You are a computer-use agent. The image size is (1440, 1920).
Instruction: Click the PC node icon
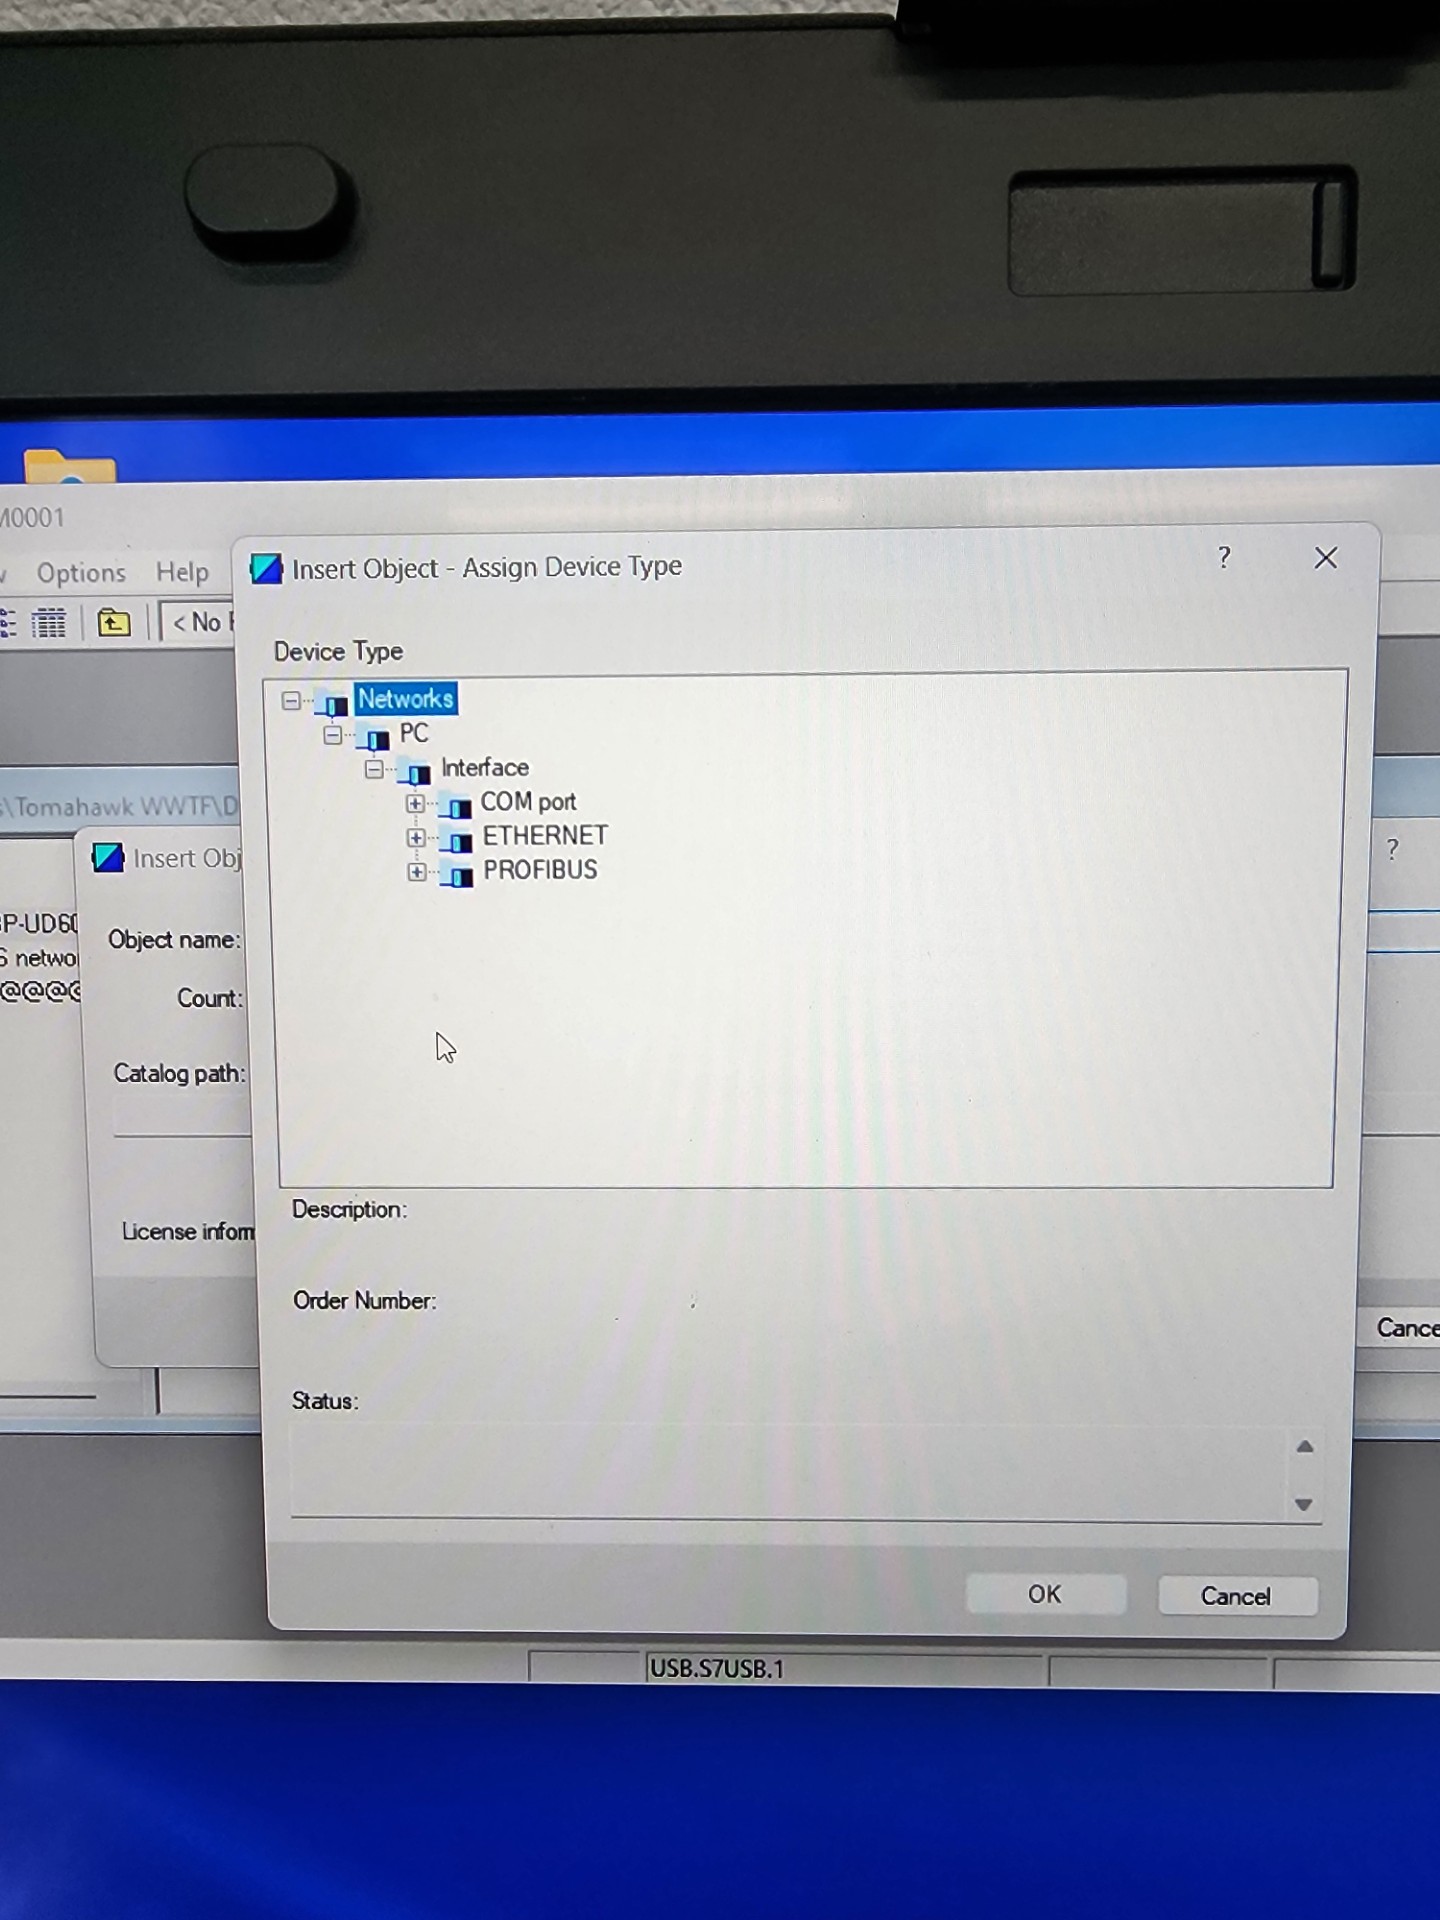click(x=375, y=739)
